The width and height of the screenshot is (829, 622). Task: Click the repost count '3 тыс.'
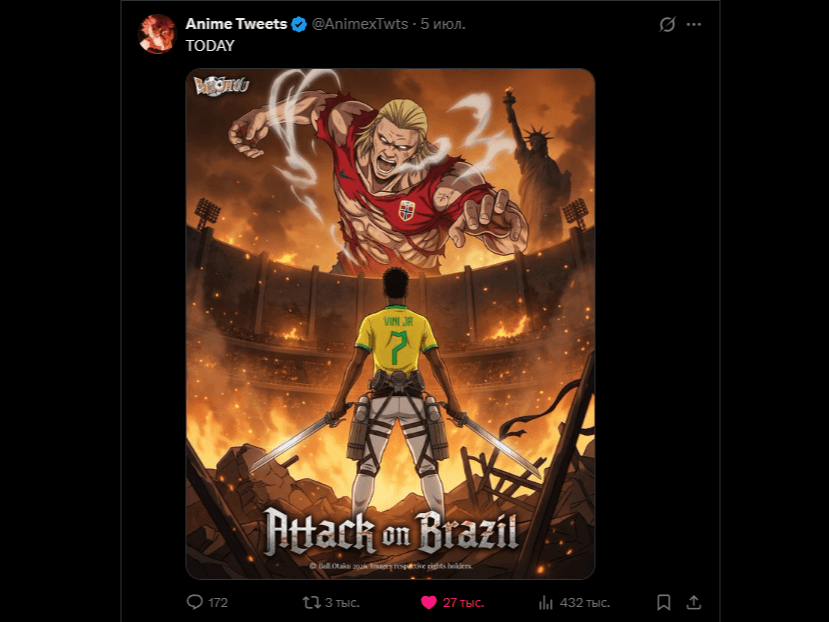pos(342,602)
